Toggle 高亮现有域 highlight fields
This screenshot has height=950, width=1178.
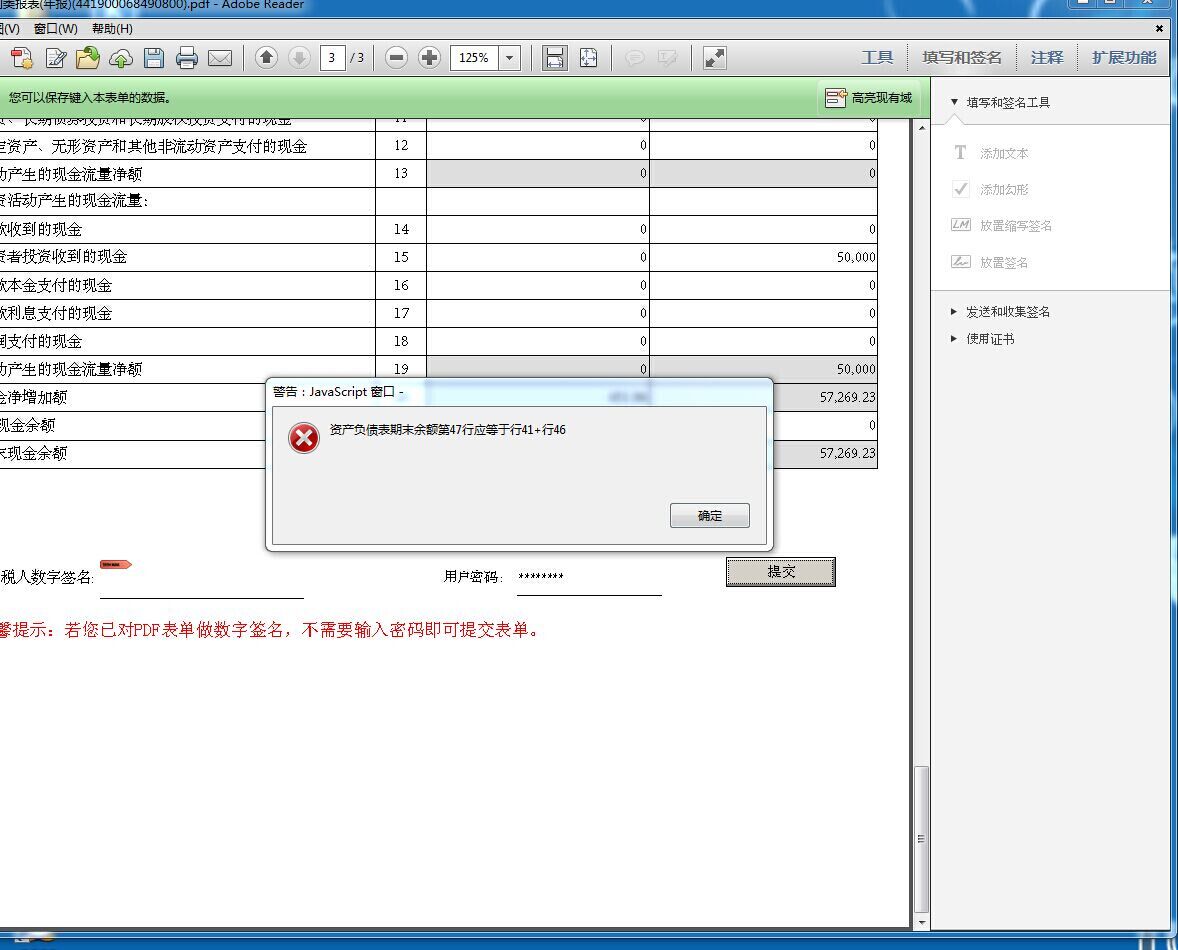[x=868, y=98]
